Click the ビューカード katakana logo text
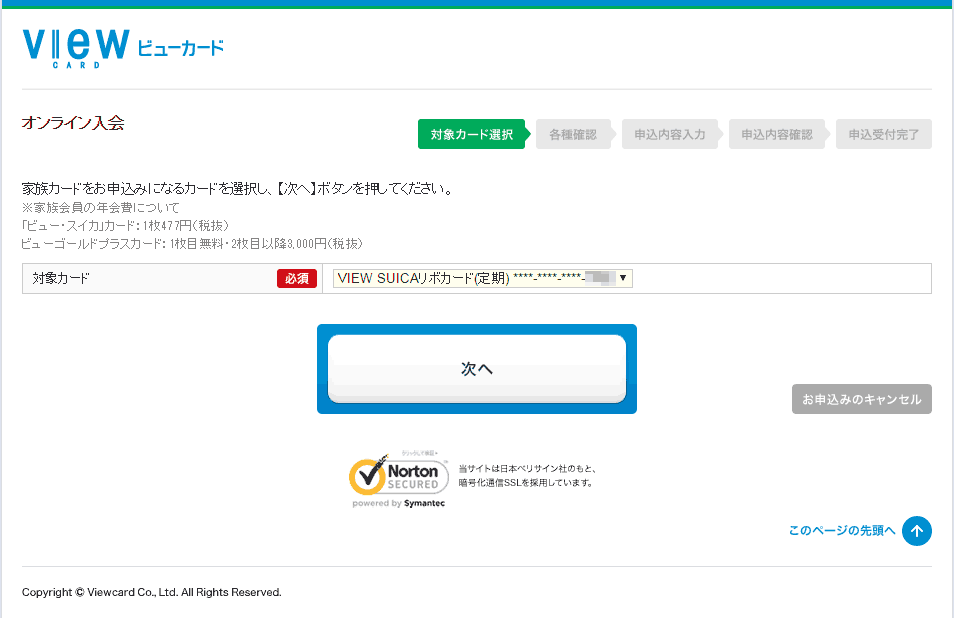Viewport: 954px width, 618px height. coord(180,47)
